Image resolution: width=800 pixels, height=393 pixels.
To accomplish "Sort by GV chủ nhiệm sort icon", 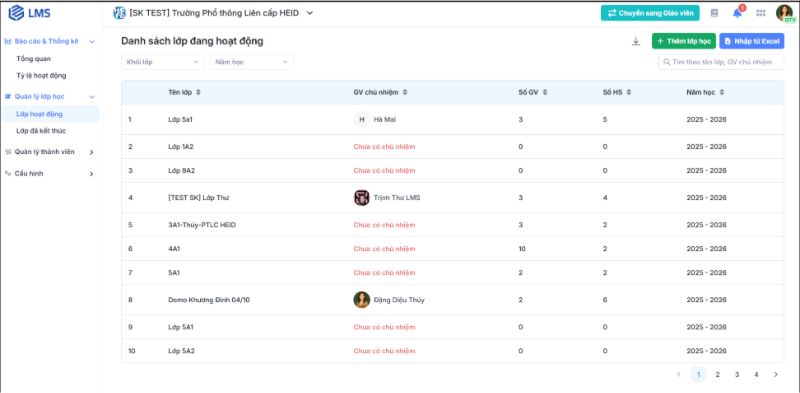I will tap(405, 92).
